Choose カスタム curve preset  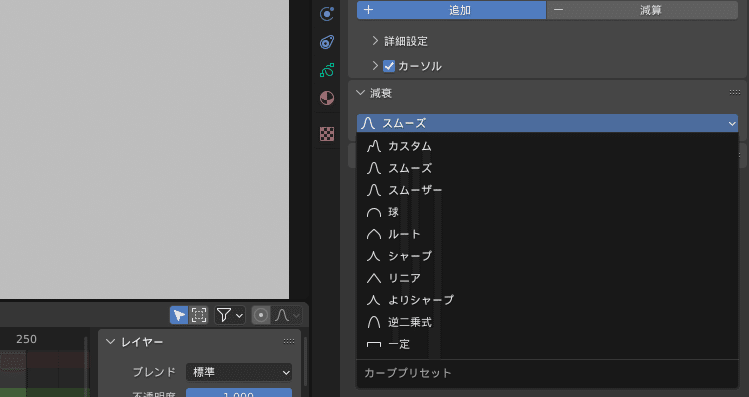[547, 146]
